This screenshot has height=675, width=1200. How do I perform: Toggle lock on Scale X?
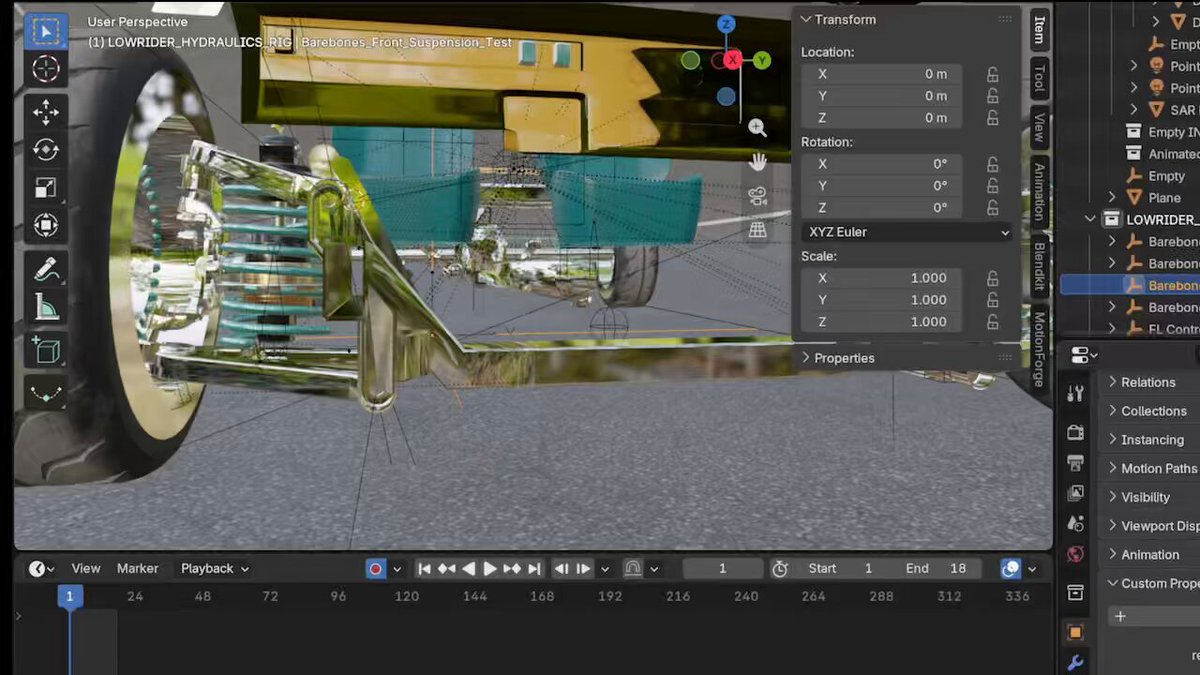993,278
